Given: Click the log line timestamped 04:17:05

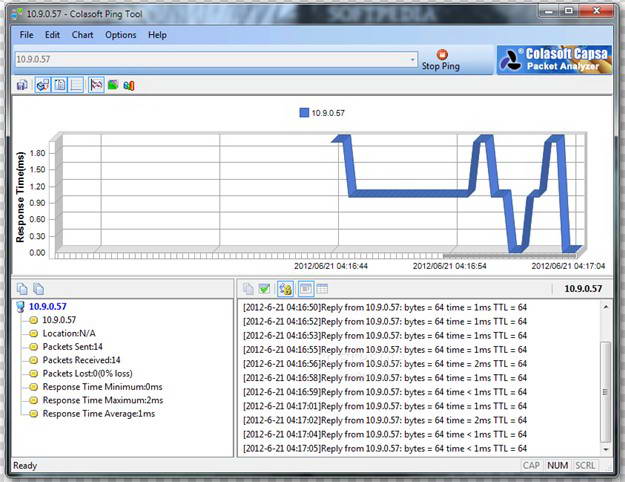Looking at the screenshot, I should (x=385, y=449).
